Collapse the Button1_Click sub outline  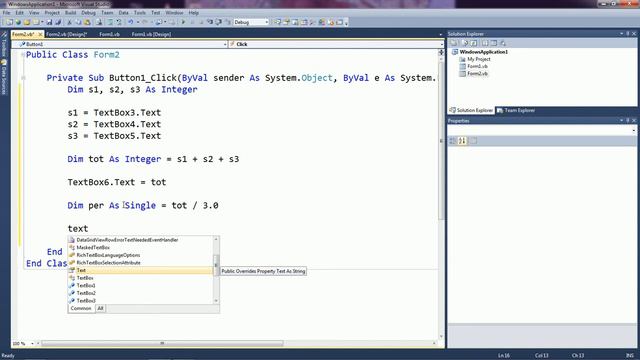tap(23, 78)
